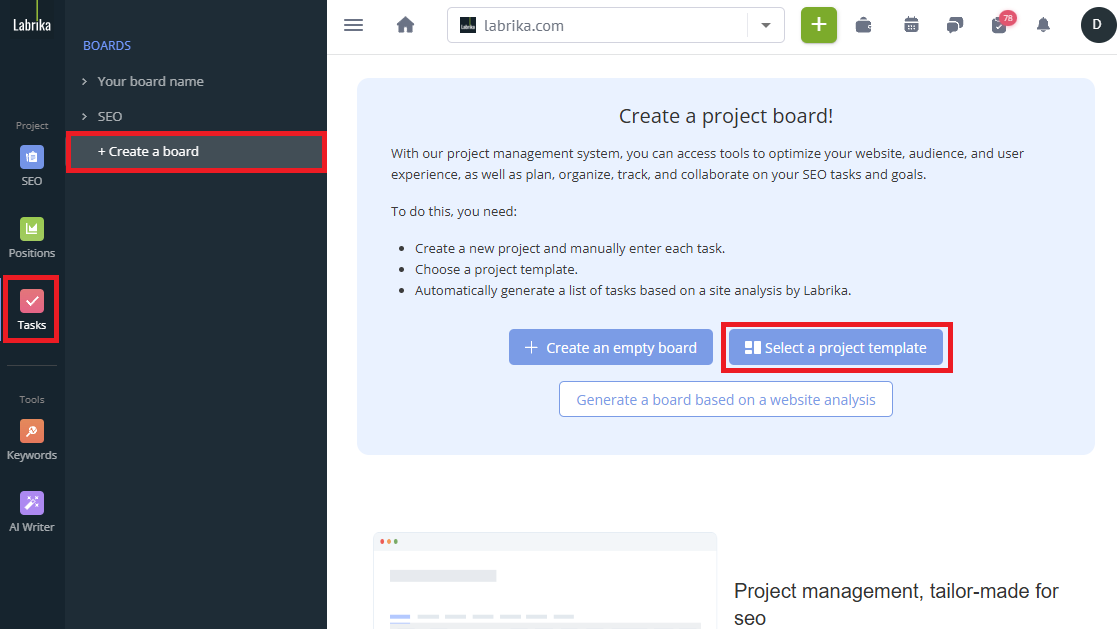Launch the AI Writer tool
1117x629 pixels.
pyautogui.click(x=32, y=503)
